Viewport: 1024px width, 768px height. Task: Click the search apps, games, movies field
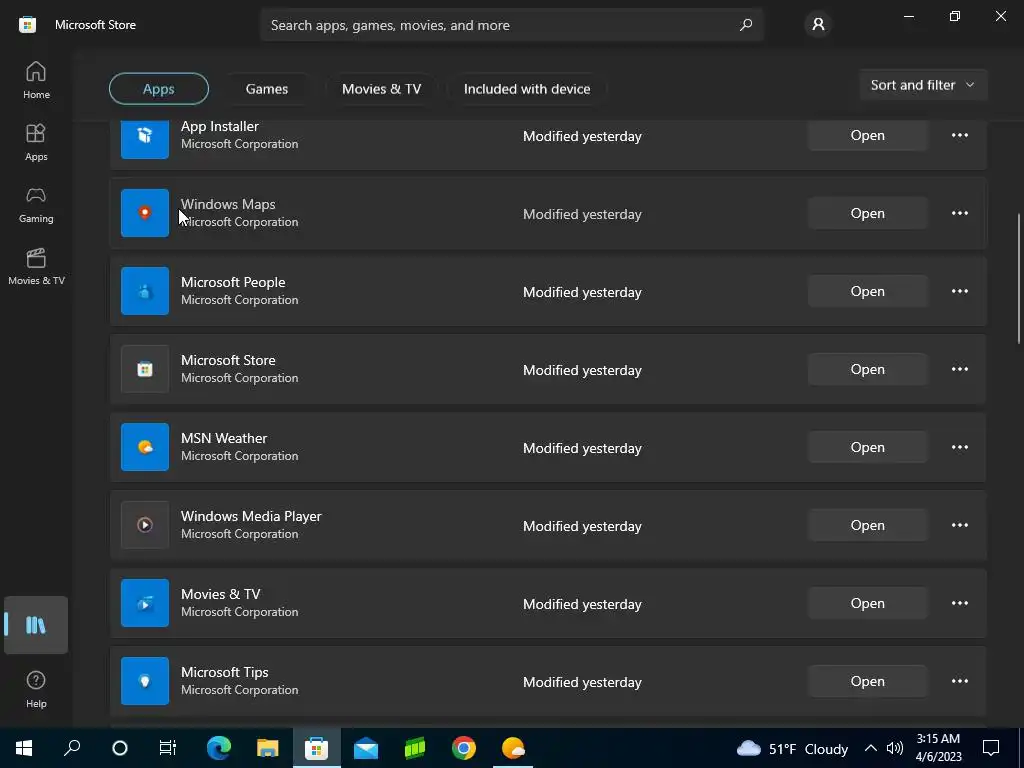(x=511, y=25)
